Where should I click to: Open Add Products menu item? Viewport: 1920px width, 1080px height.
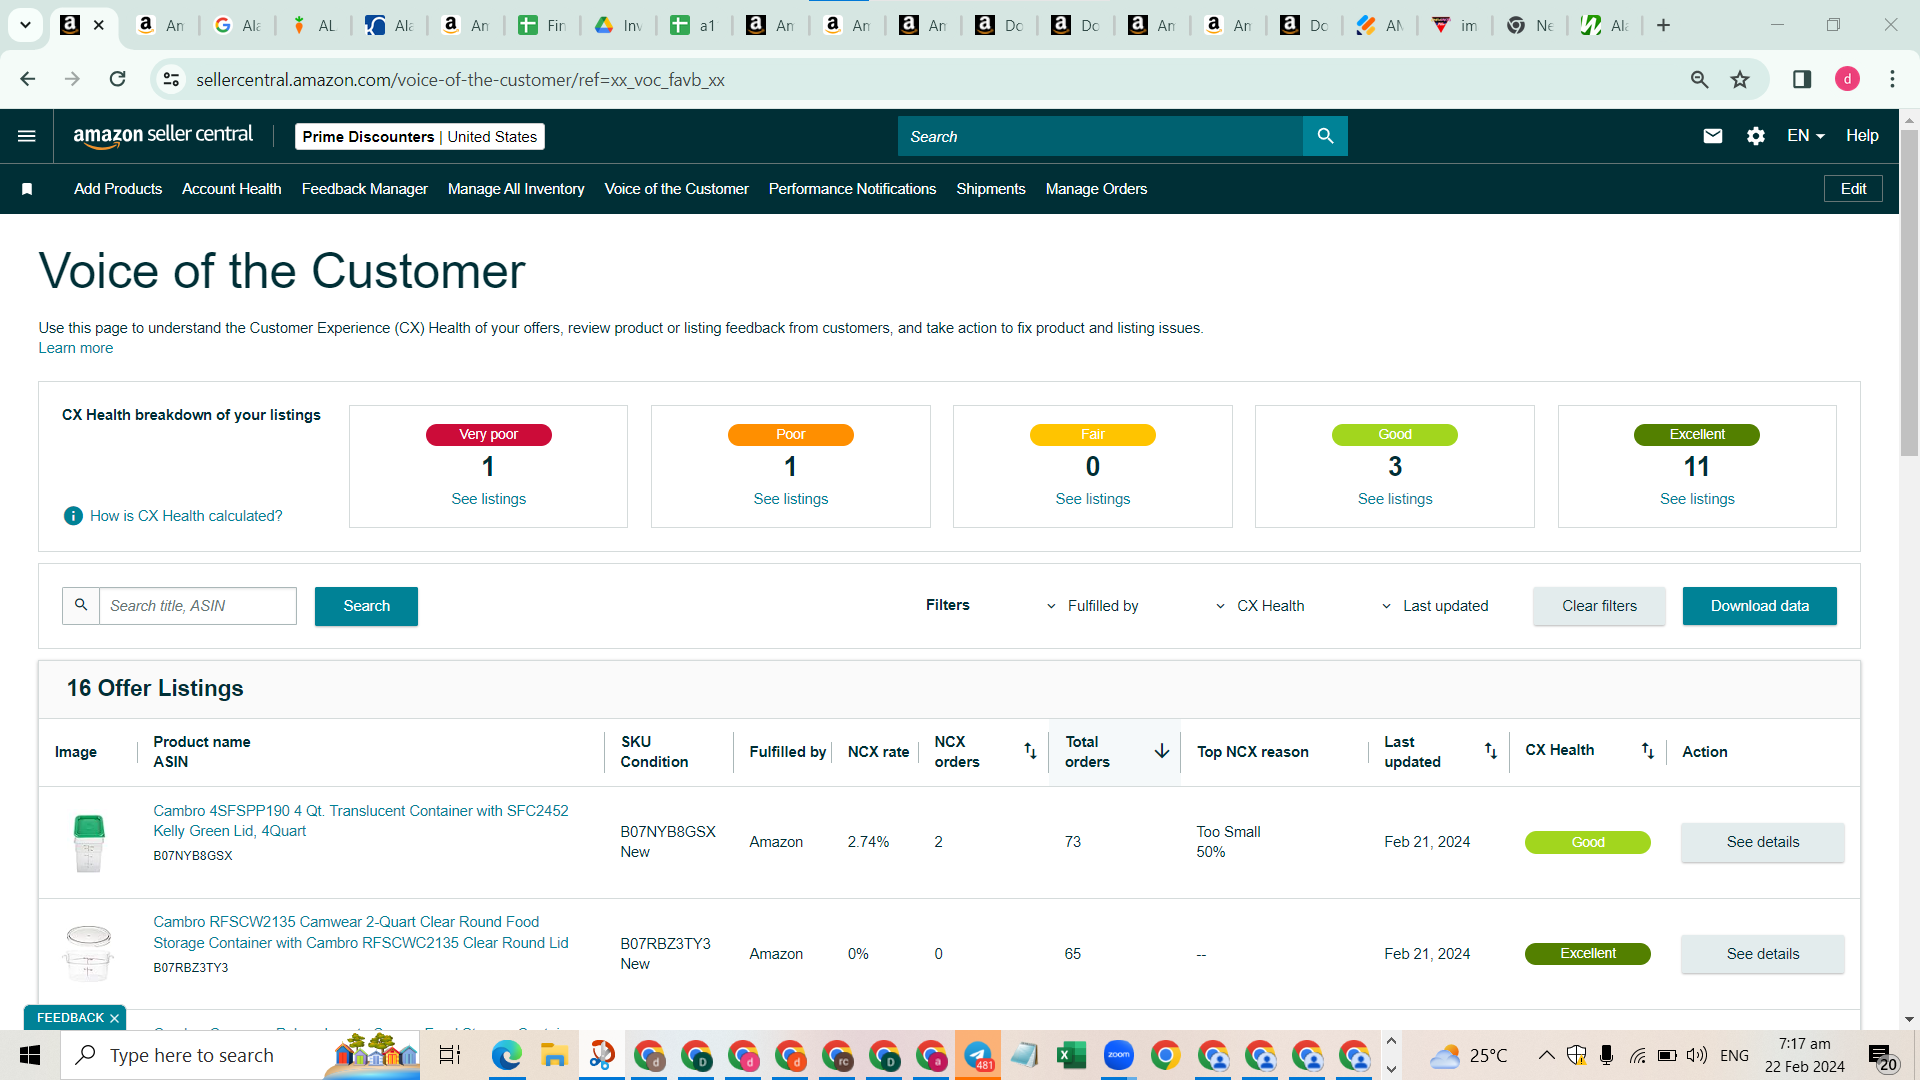click(118, 189)
